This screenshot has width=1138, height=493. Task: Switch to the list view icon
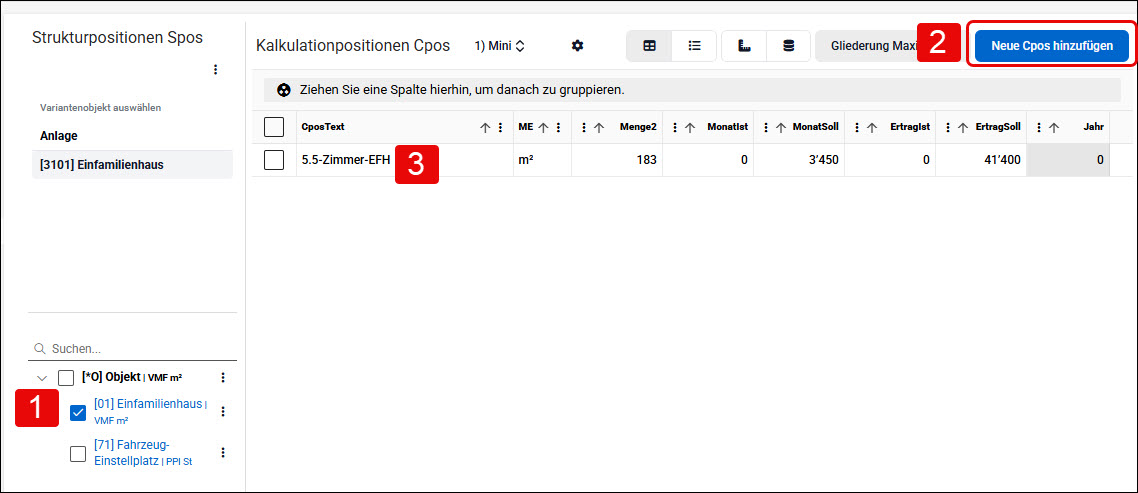pyautogui.click(x=695, y=46)
